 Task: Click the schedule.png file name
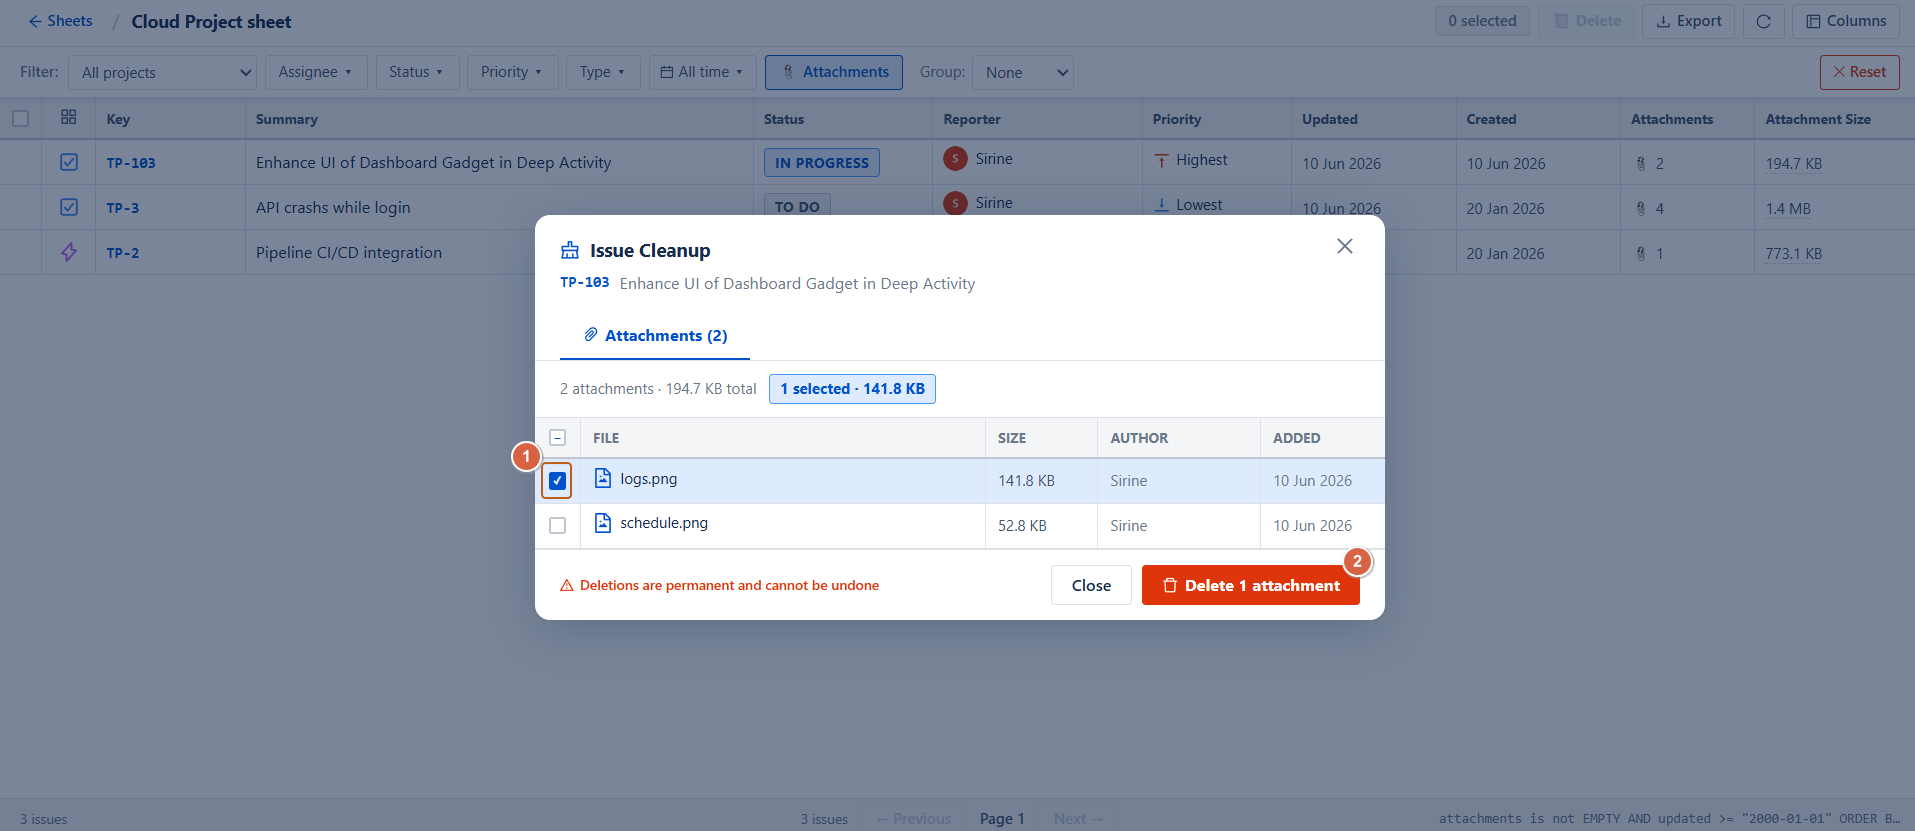click(664, 523)
